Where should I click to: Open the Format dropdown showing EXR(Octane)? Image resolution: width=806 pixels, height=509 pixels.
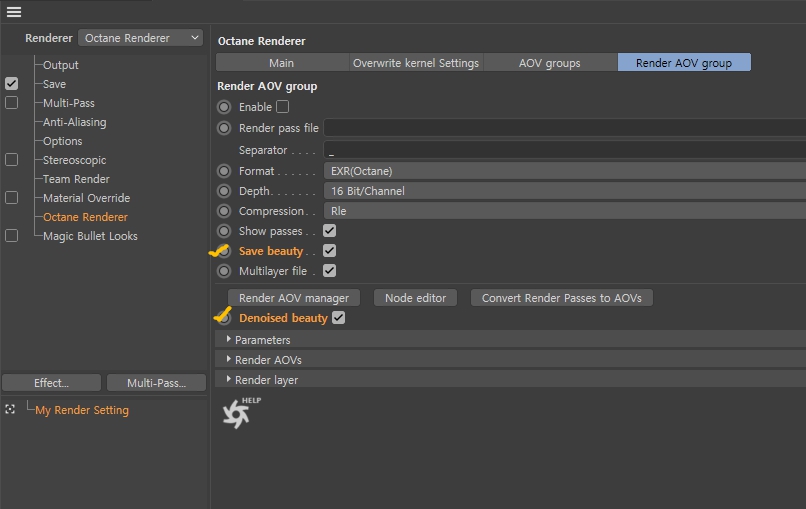[564, 171]
